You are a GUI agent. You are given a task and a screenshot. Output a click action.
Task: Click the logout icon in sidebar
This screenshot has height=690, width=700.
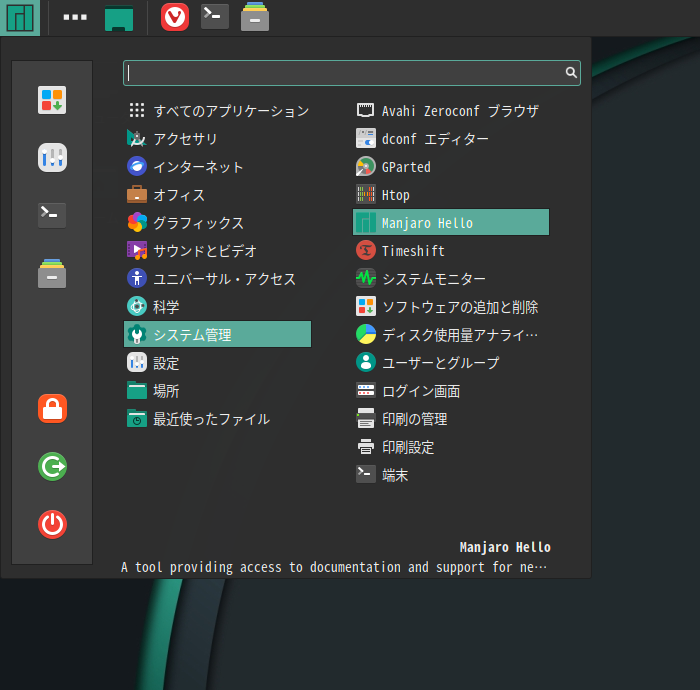[x=52, y=466]
